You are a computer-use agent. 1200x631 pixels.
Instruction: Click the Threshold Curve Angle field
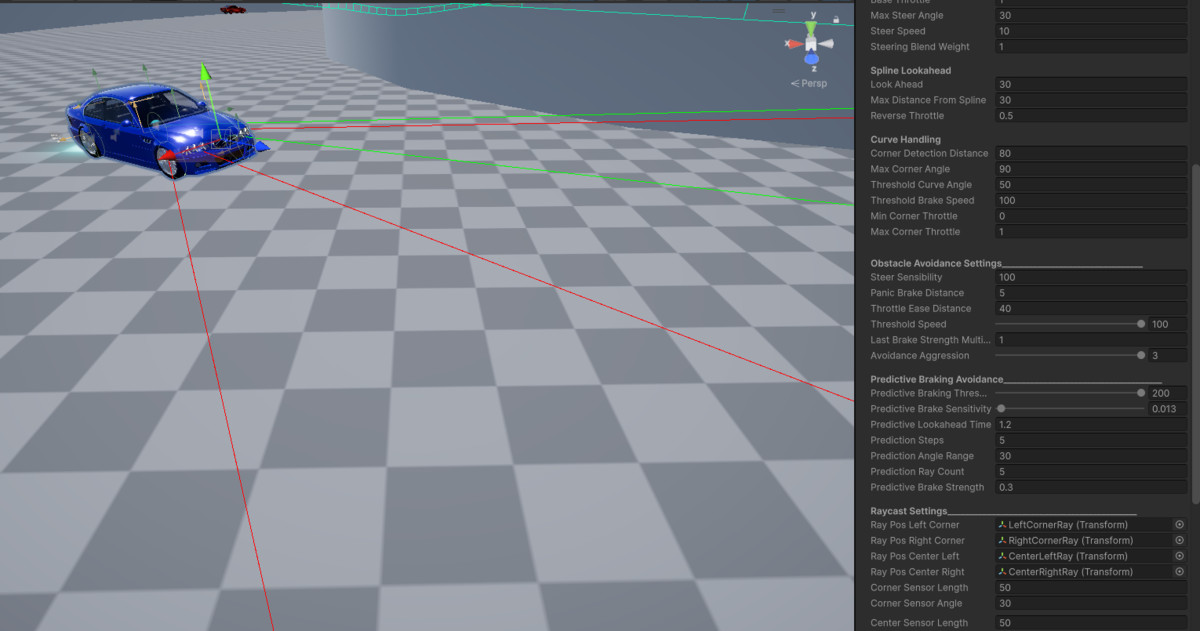(1091, 185)
